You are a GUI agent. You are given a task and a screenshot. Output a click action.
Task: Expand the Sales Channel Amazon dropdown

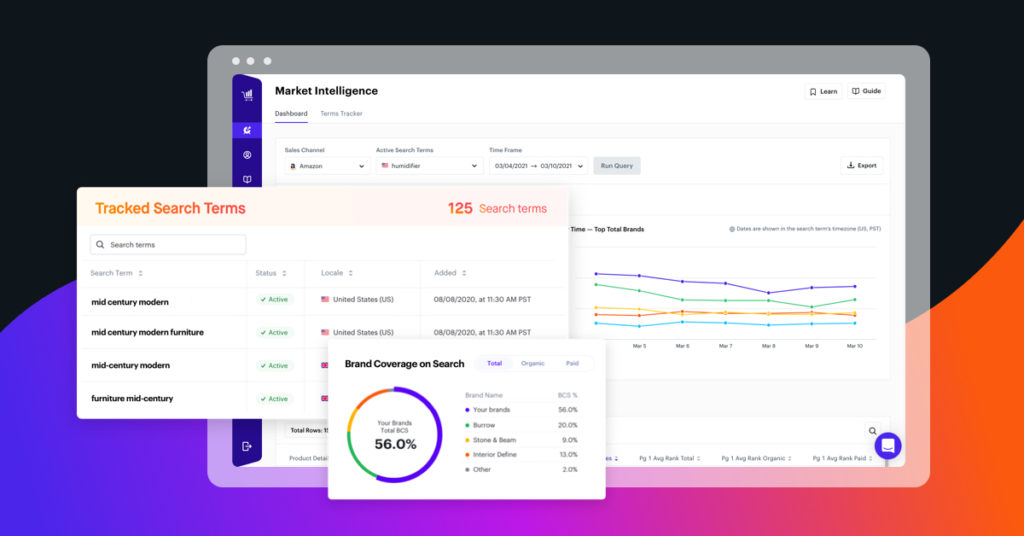point(327,166)
